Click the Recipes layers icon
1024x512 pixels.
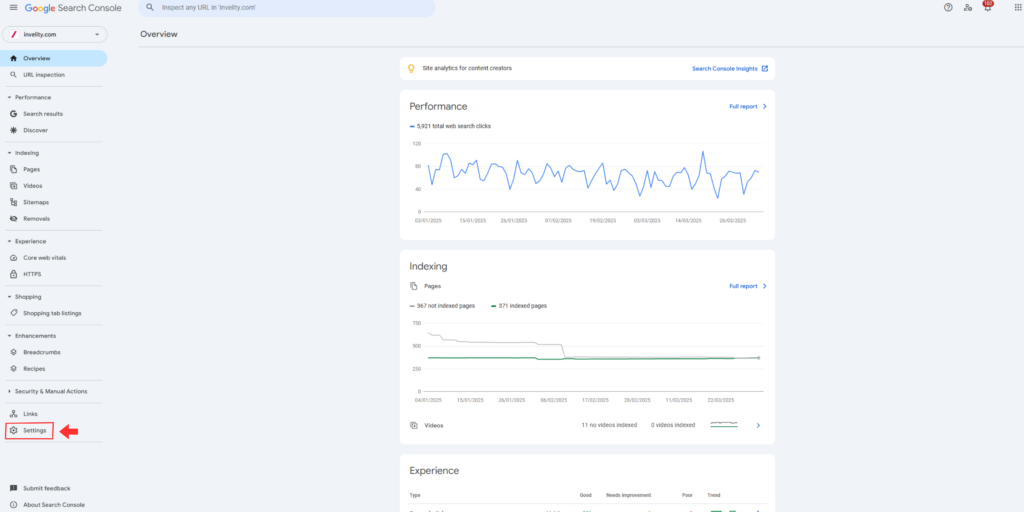(x=14, y=368)
